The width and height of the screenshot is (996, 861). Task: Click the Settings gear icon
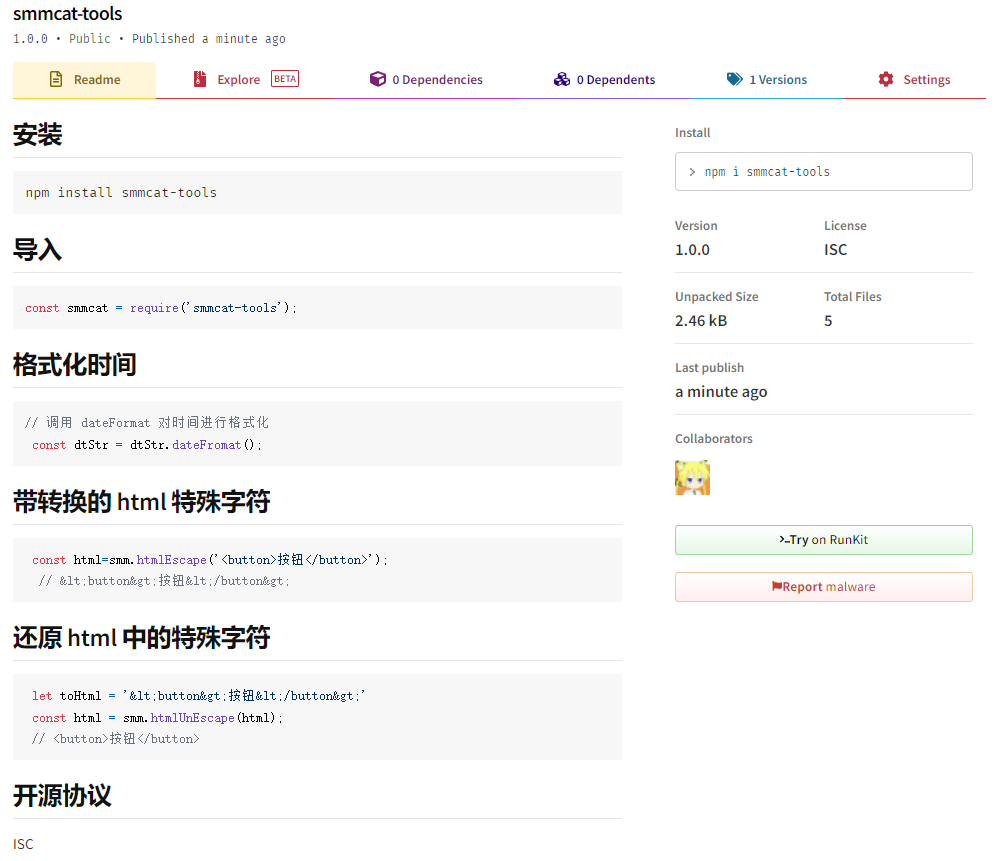tap(886, 79)
